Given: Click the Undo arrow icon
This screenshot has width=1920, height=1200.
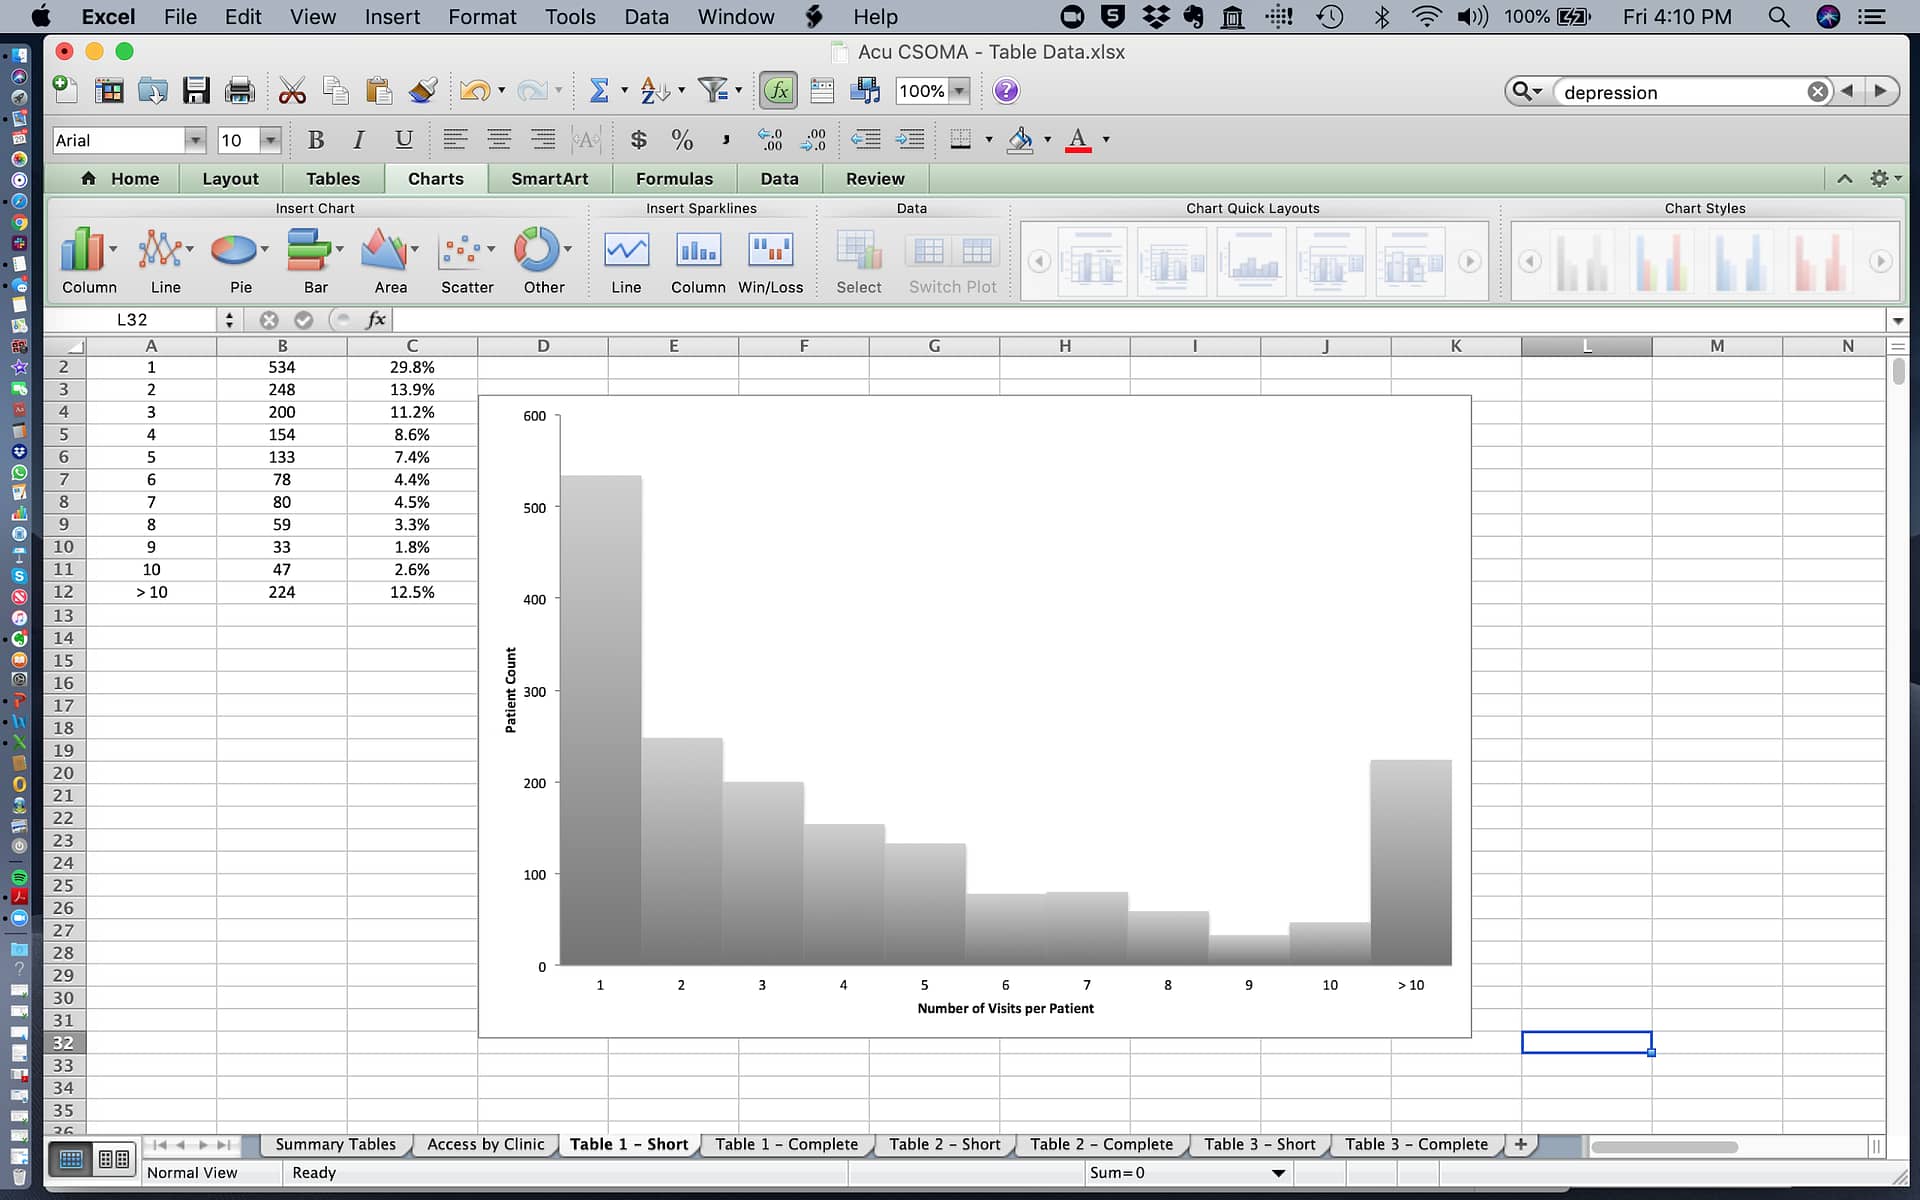Looking at the screenshot, I should [x=475, y=91].
